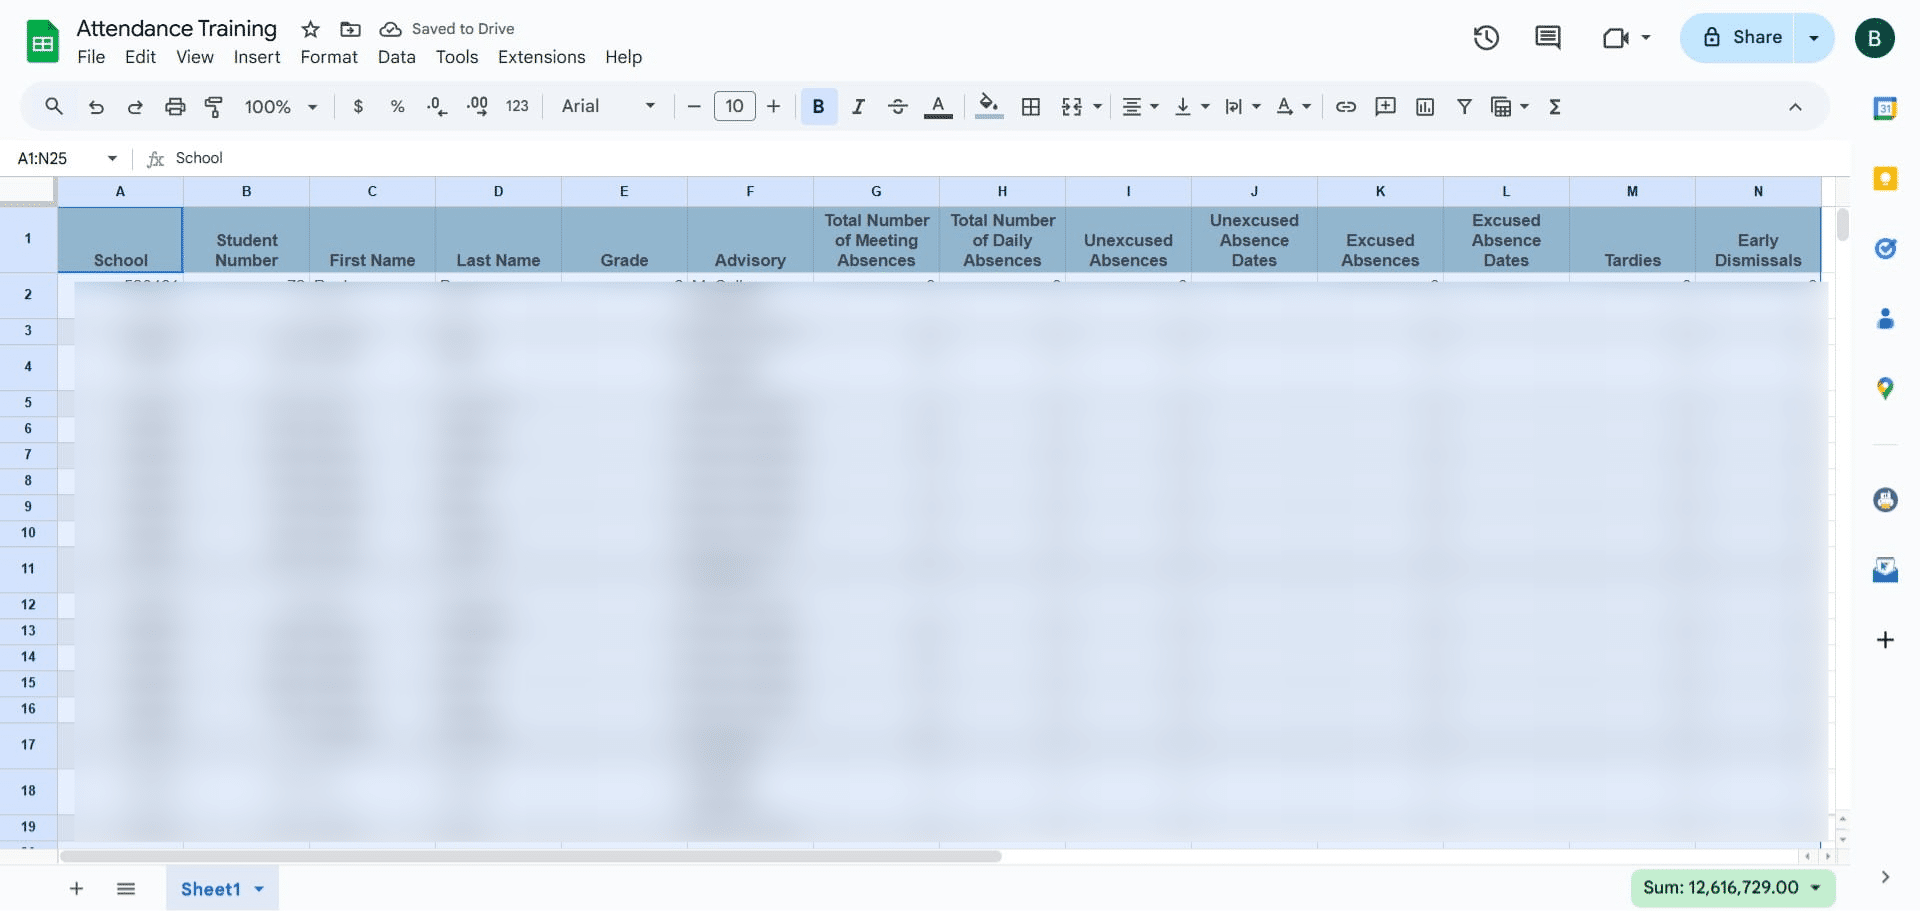This screenshot has height=911, width=1920.
Task: Collapse the toolbar menus with chevron
Action: [1795, 106]
